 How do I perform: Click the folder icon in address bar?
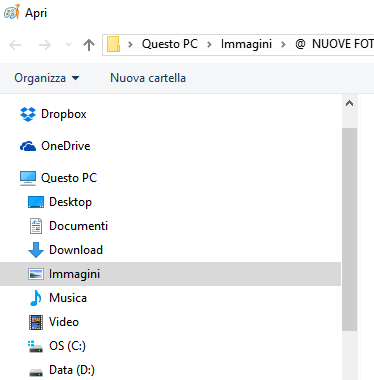click(x=113, y=44)
